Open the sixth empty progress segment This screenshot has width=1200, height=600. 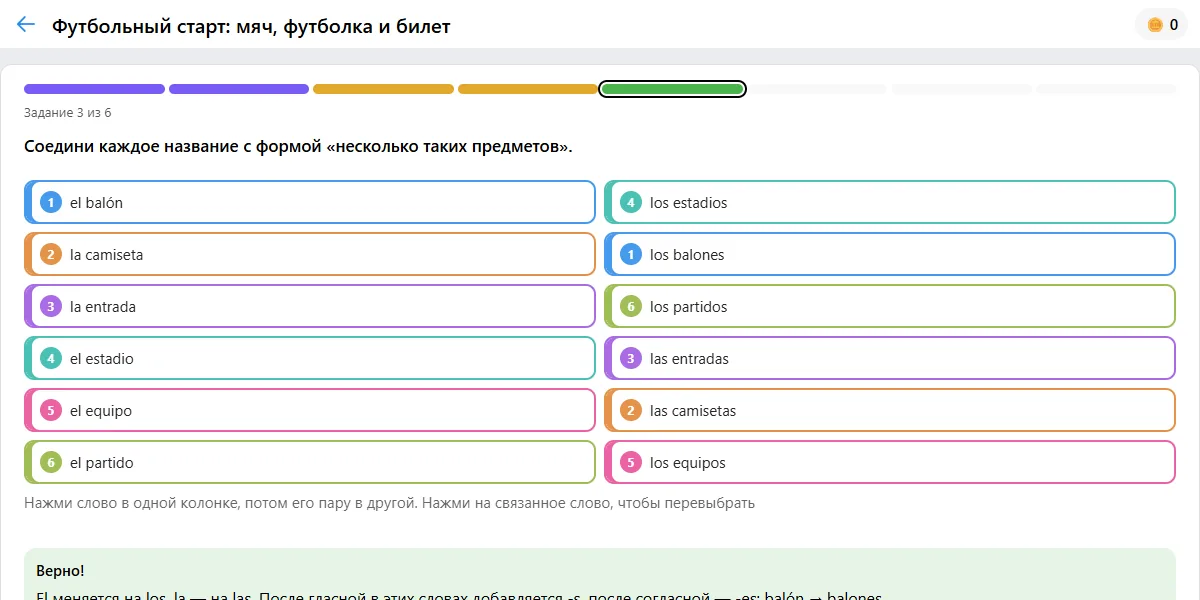817,89
